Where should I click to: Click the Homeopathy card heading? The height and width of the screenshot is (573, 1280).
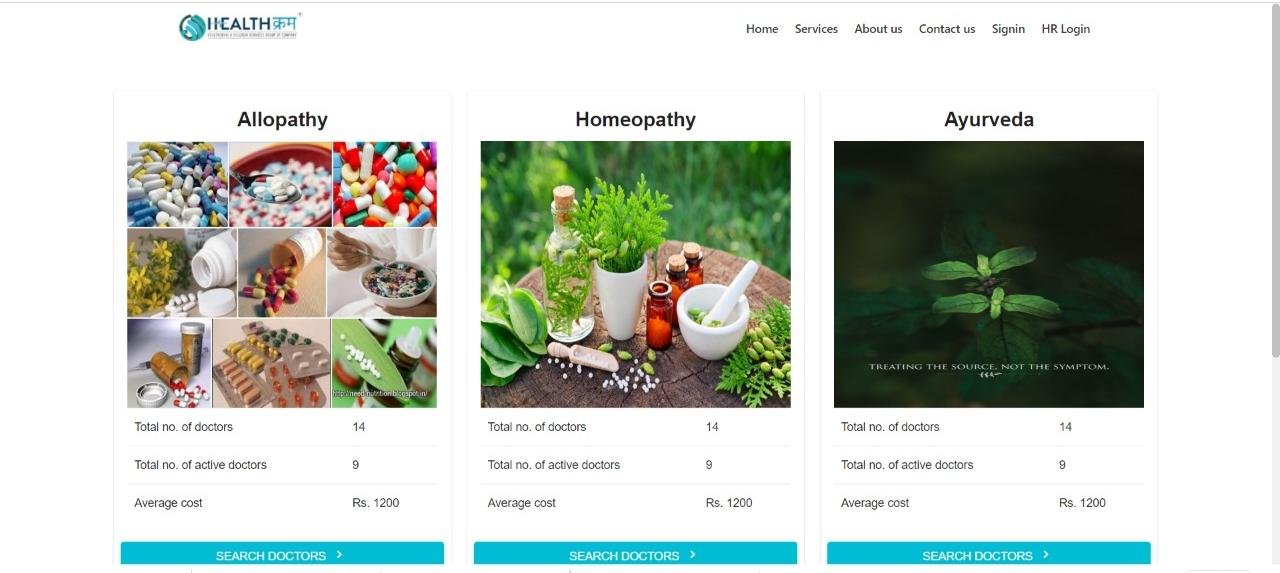point(635,119)
